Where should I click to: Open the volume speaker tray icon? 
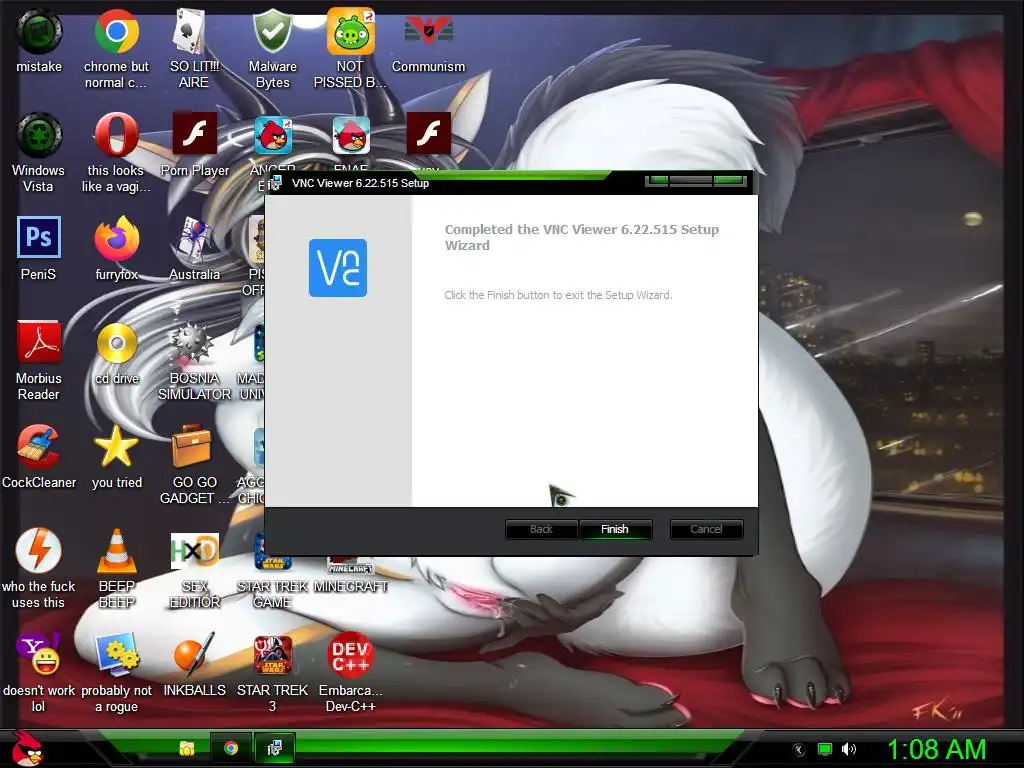[849, 750]
